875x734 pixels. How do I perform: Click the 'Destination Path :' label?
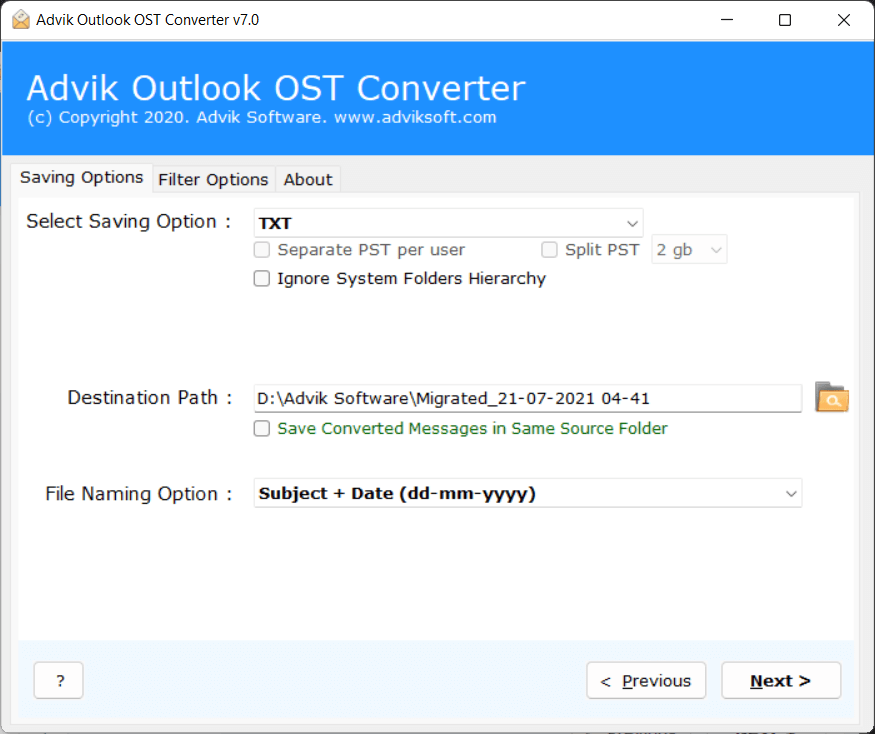(150, 397)
